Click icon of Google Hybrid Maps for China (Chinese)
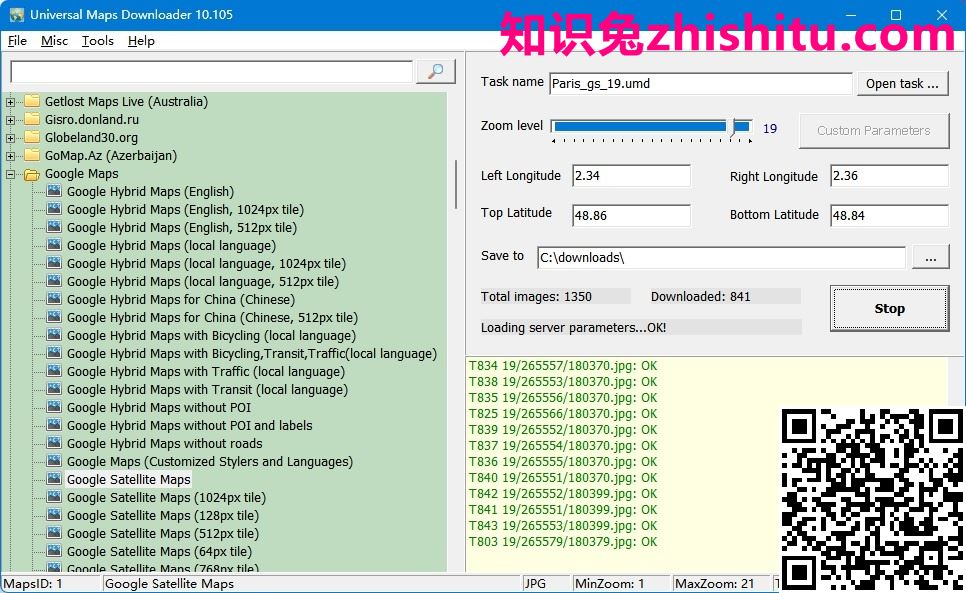Screen dimensions: 966x593 point(54,299)
